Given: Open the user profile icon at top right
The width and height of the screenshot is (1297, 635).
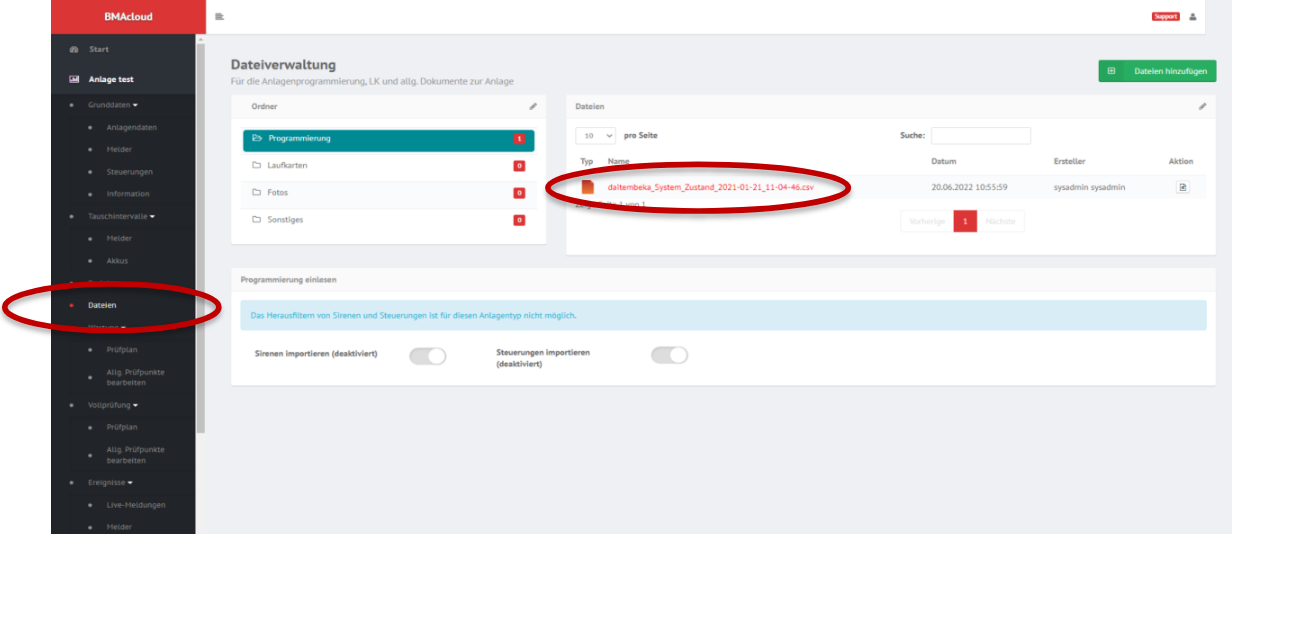Looking at the screenshot, I should tap(1192, 17).
